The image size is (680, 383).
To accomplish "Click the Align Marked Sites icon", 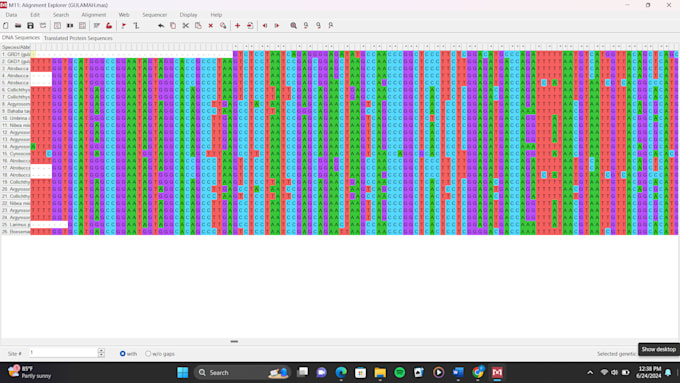I will 136,26.
